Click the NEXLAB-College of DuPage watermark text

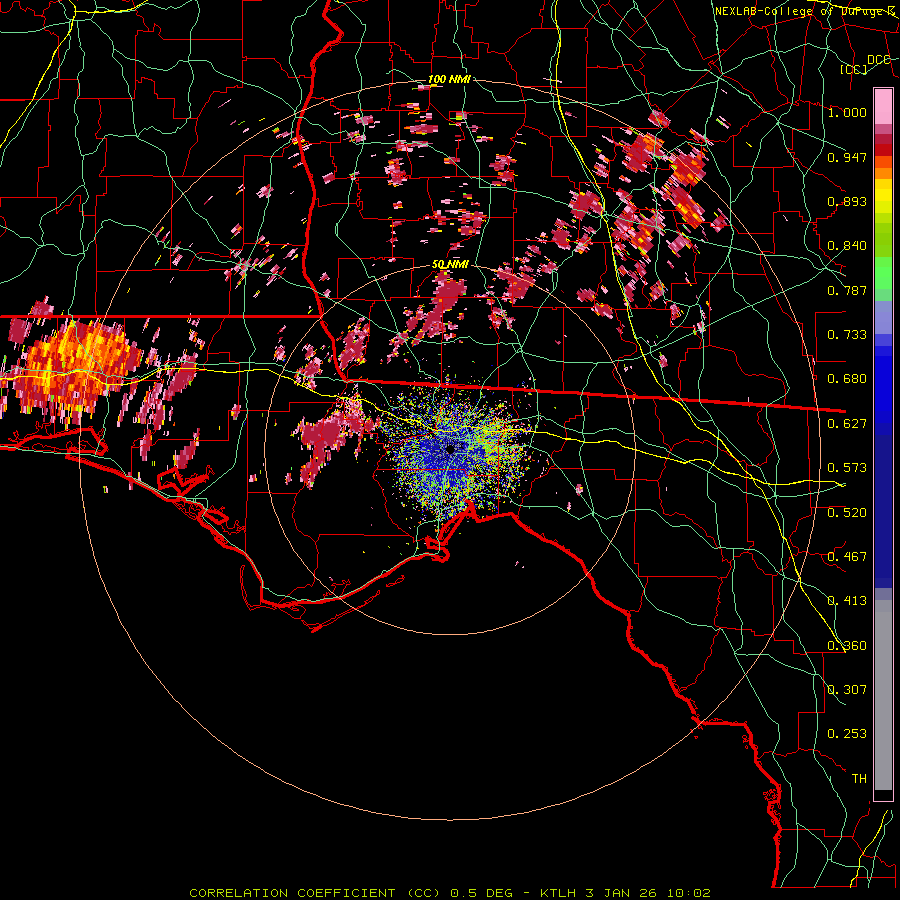[805, 11]
